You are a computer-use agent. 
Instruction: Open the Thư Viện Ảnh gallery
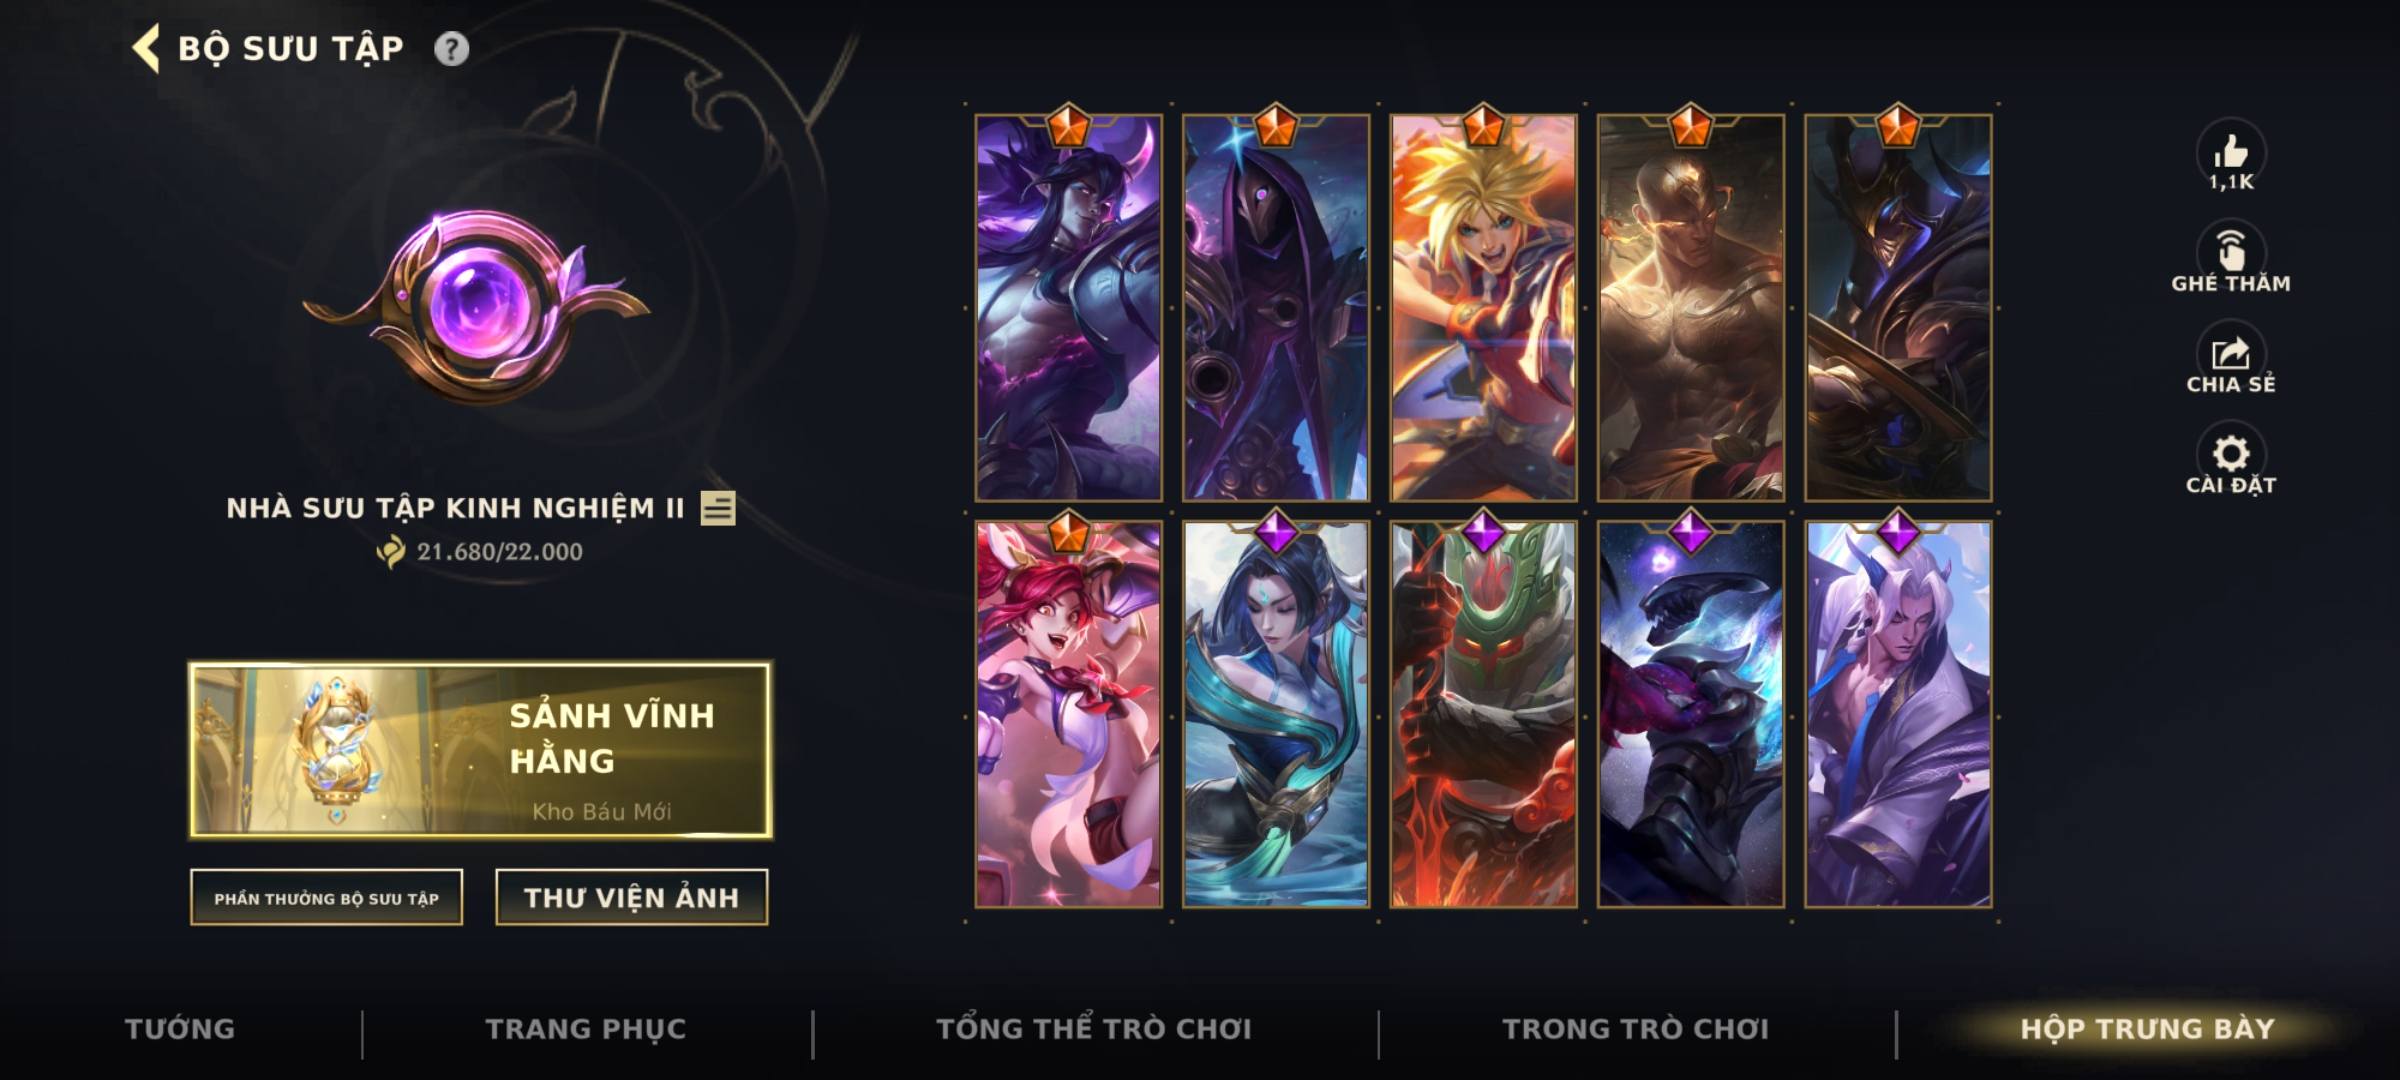click(x=632, y=898)
